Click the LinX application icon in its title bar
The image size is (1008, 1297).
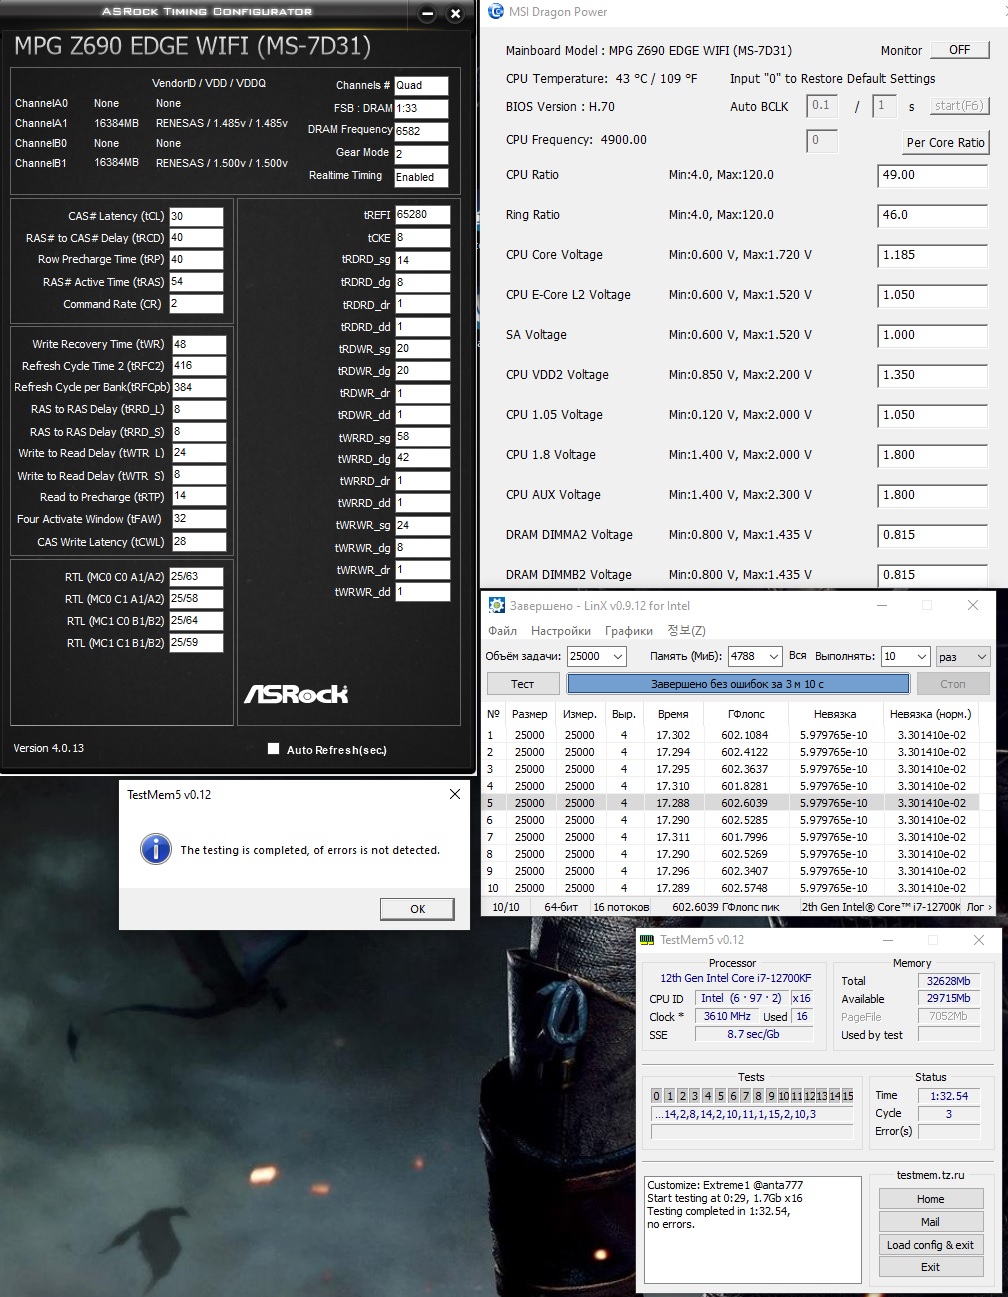click(x=496, y=605)
